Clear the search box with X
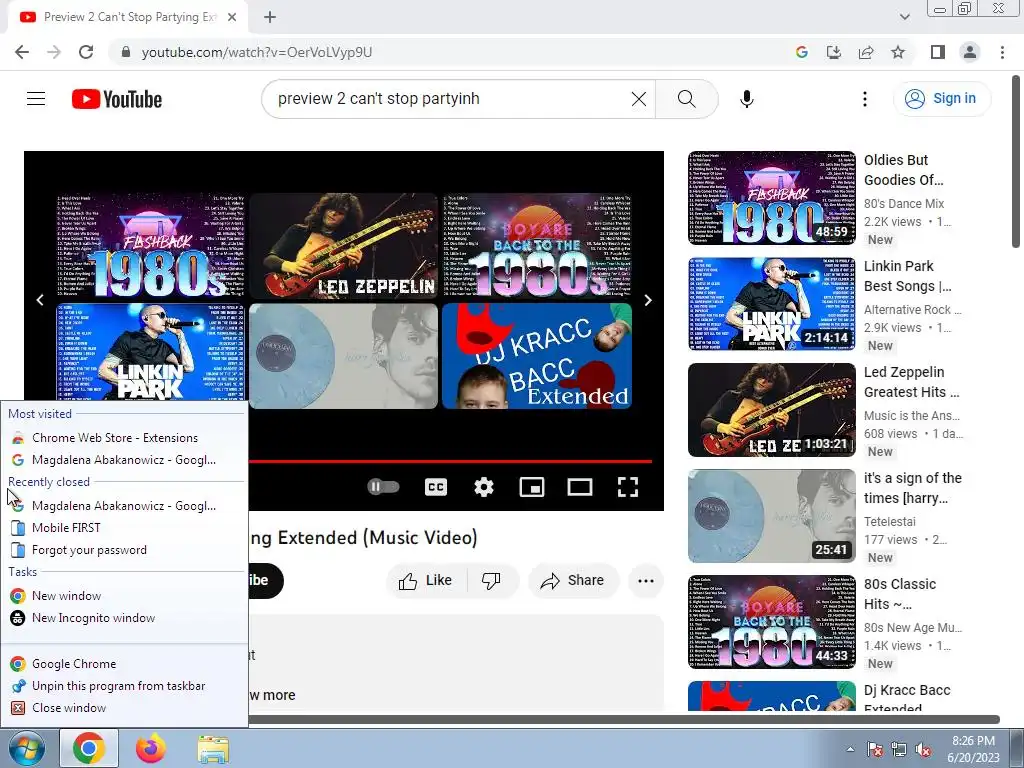Viewport: 1024px width, 768px height. (x=639, y=99)
